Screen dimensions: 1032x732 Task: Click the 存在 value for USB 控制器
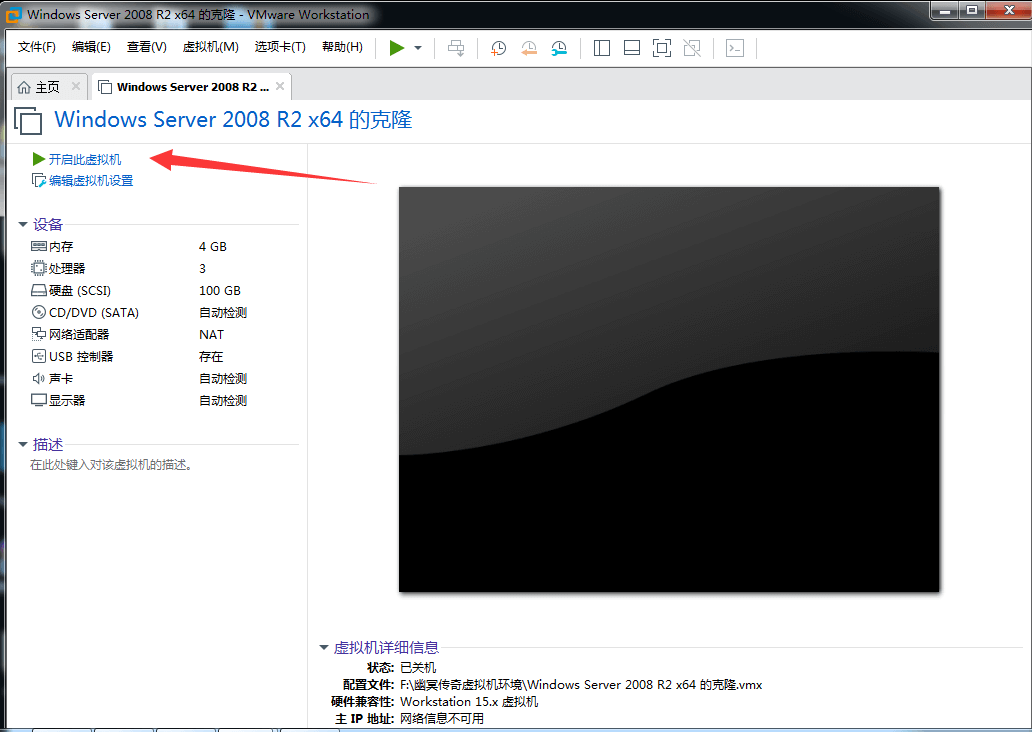(211, 357)
